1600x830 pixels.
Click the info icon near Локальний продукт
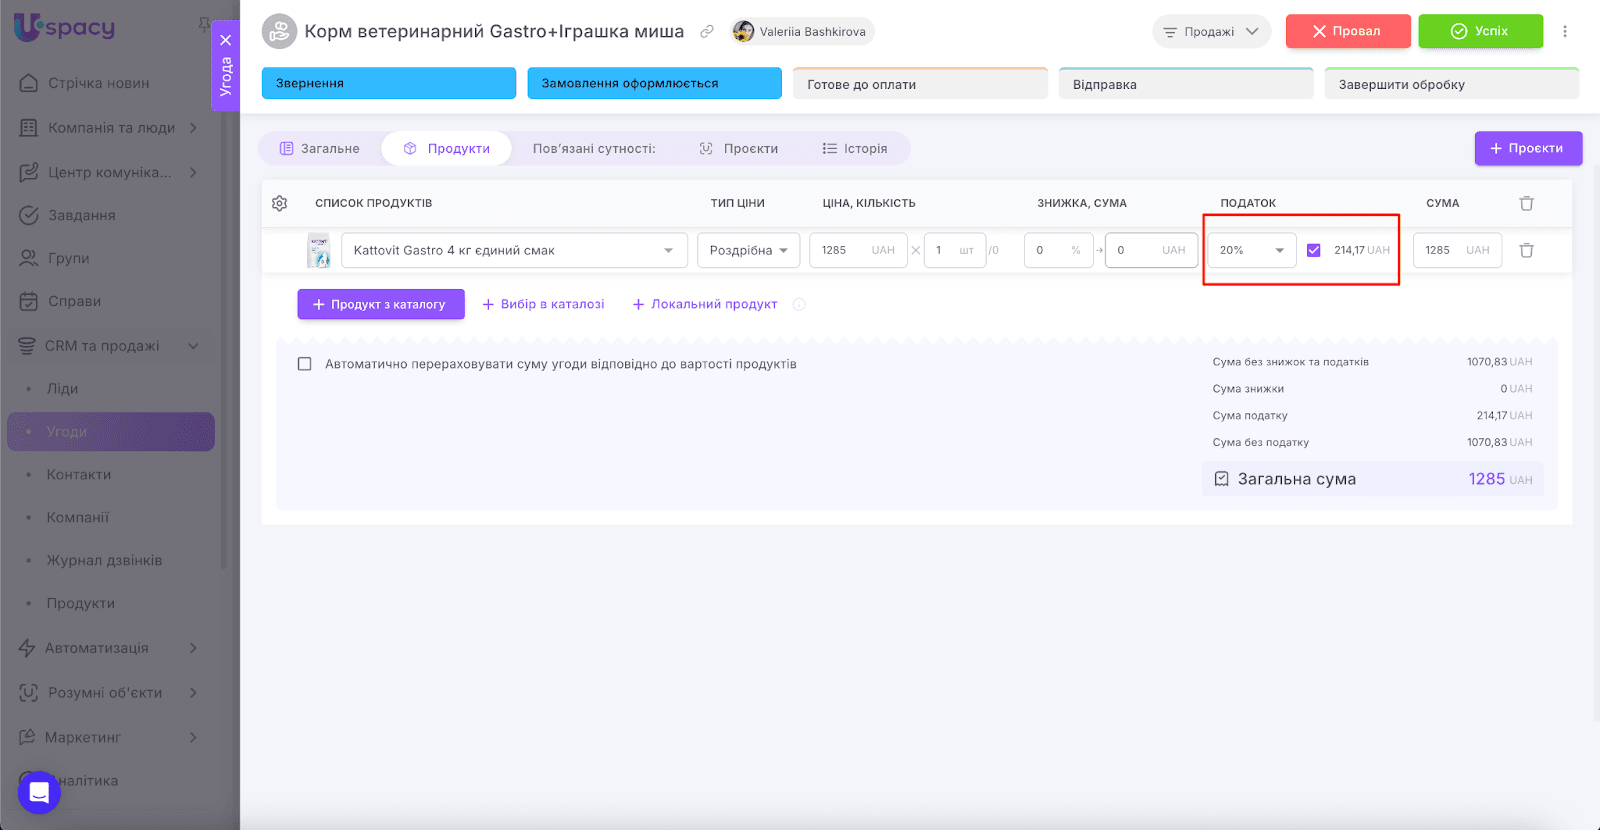(x=799, y=305)
